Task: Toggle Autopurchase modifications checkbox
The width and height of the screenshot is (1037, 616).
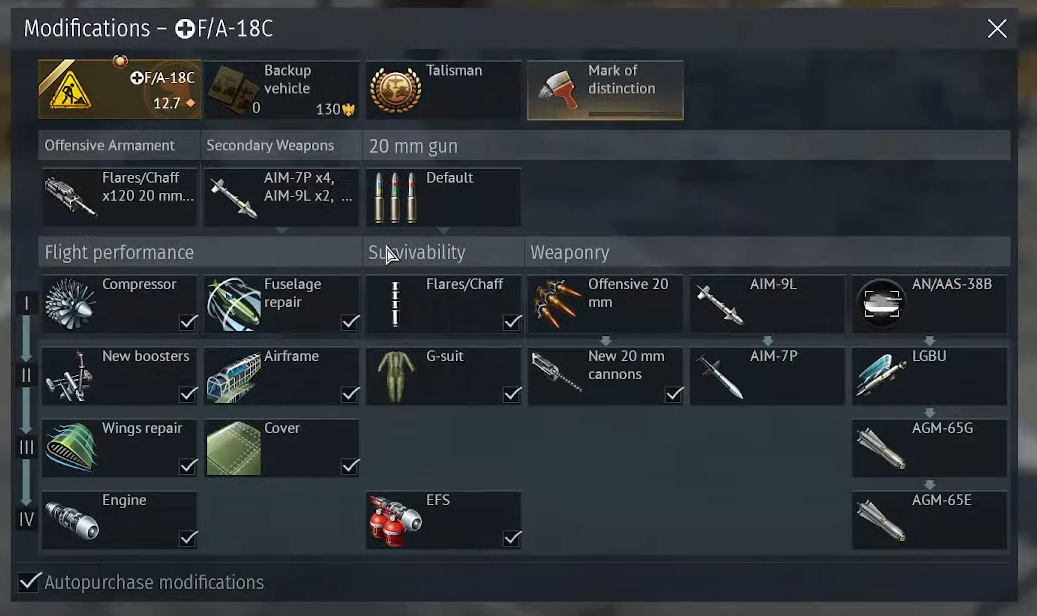Action: [29, 582]
